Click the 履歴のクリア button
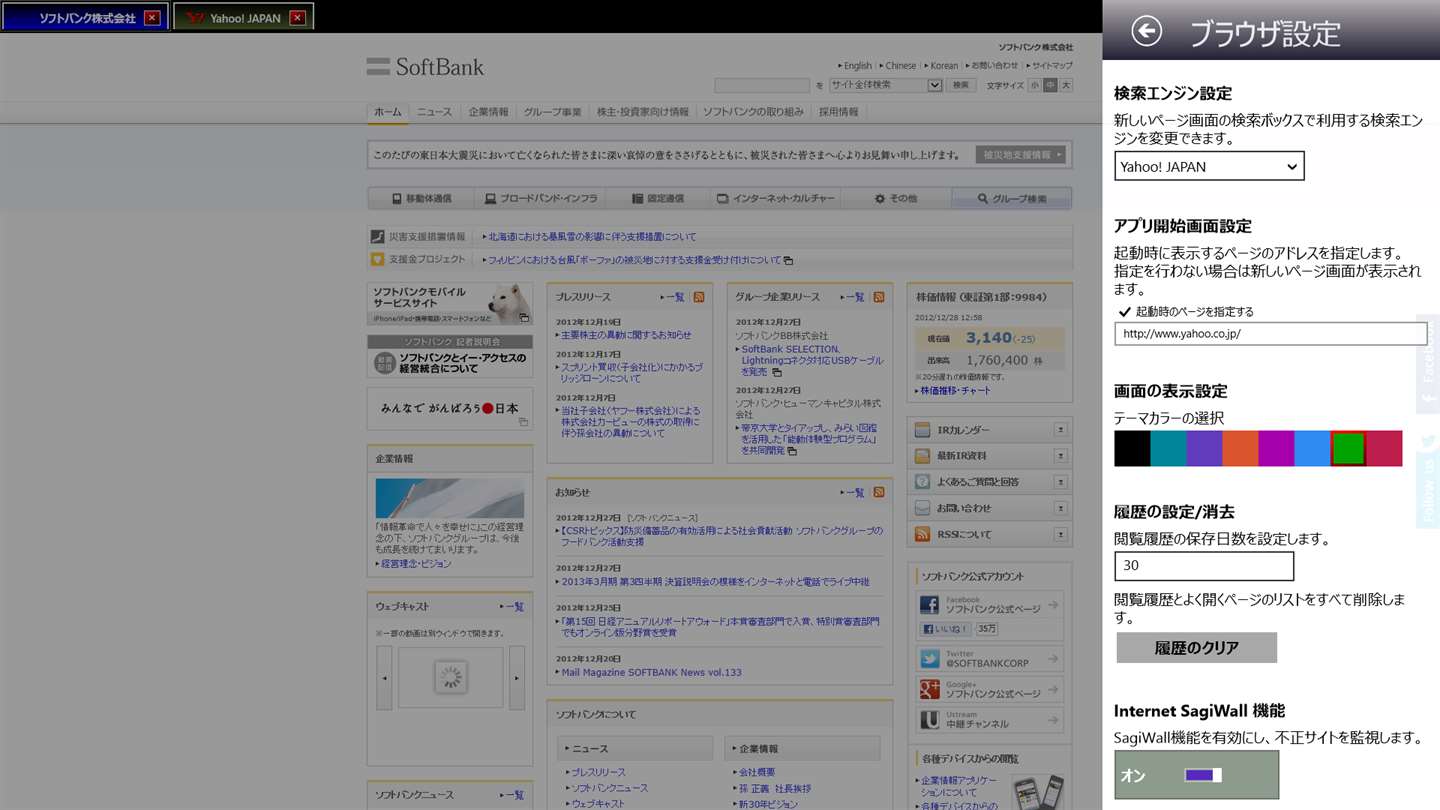 tap(1196, 647)
